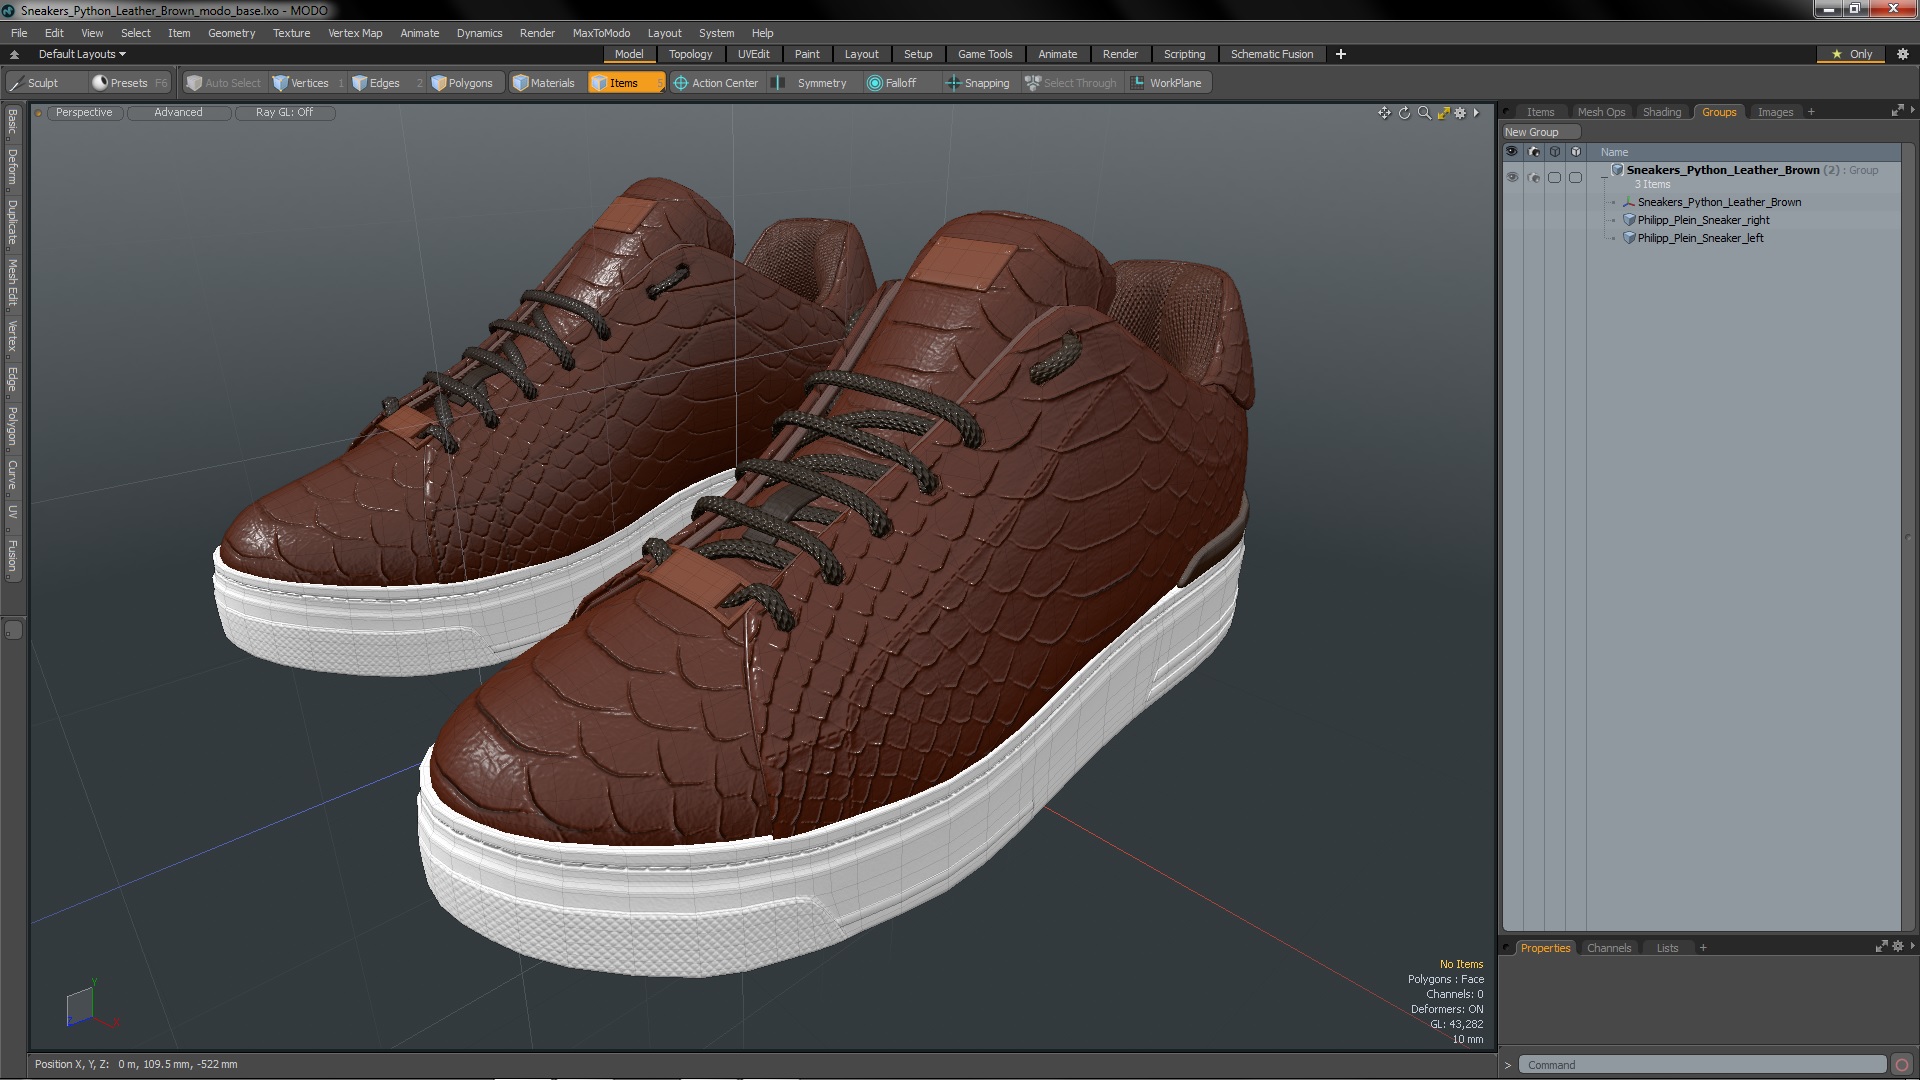
Task: Open the Geometry menu
Action: click(x=231, y=33)
